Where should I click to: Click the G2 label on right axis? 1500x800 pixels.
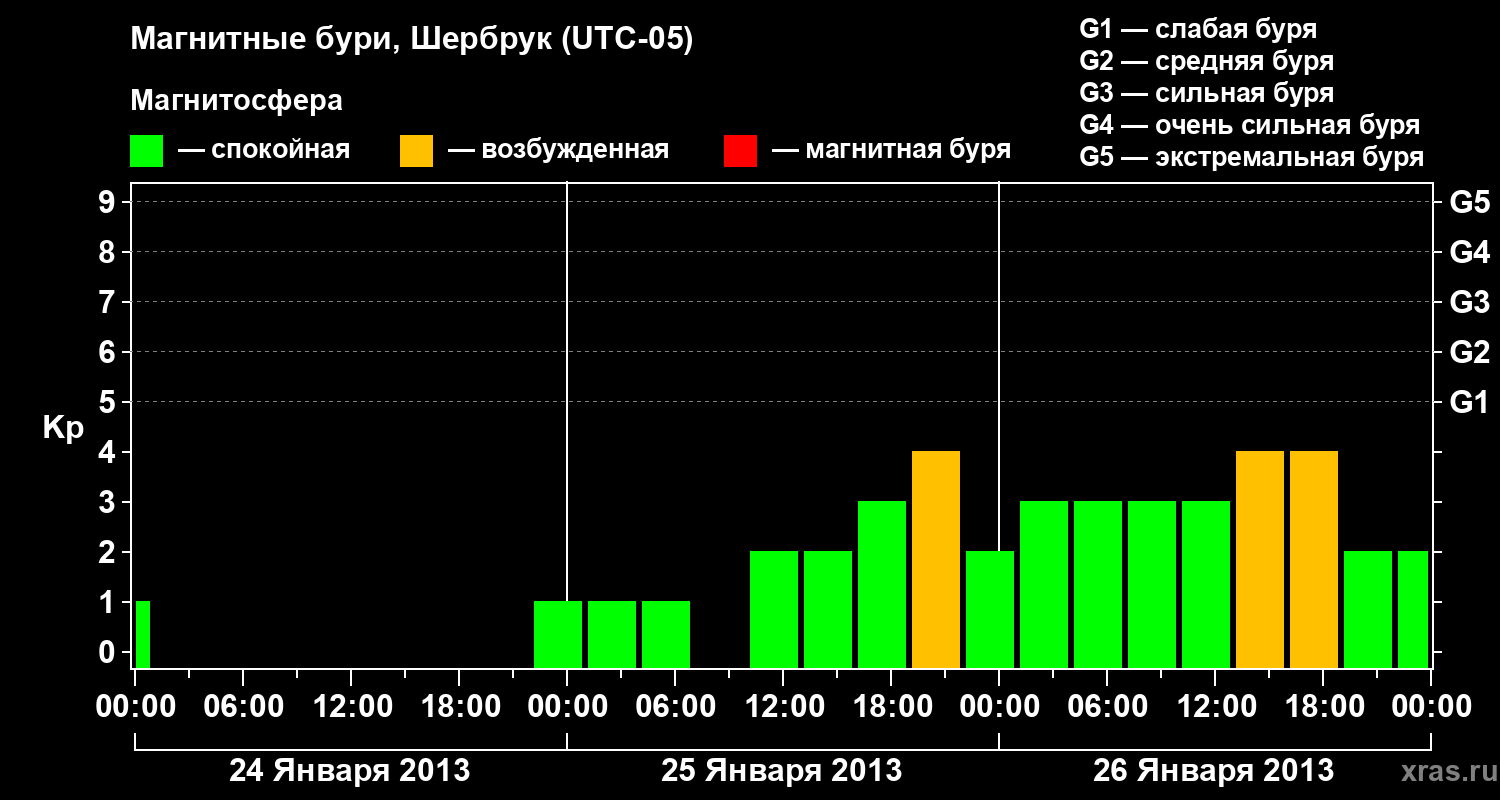coord(1469,352)
